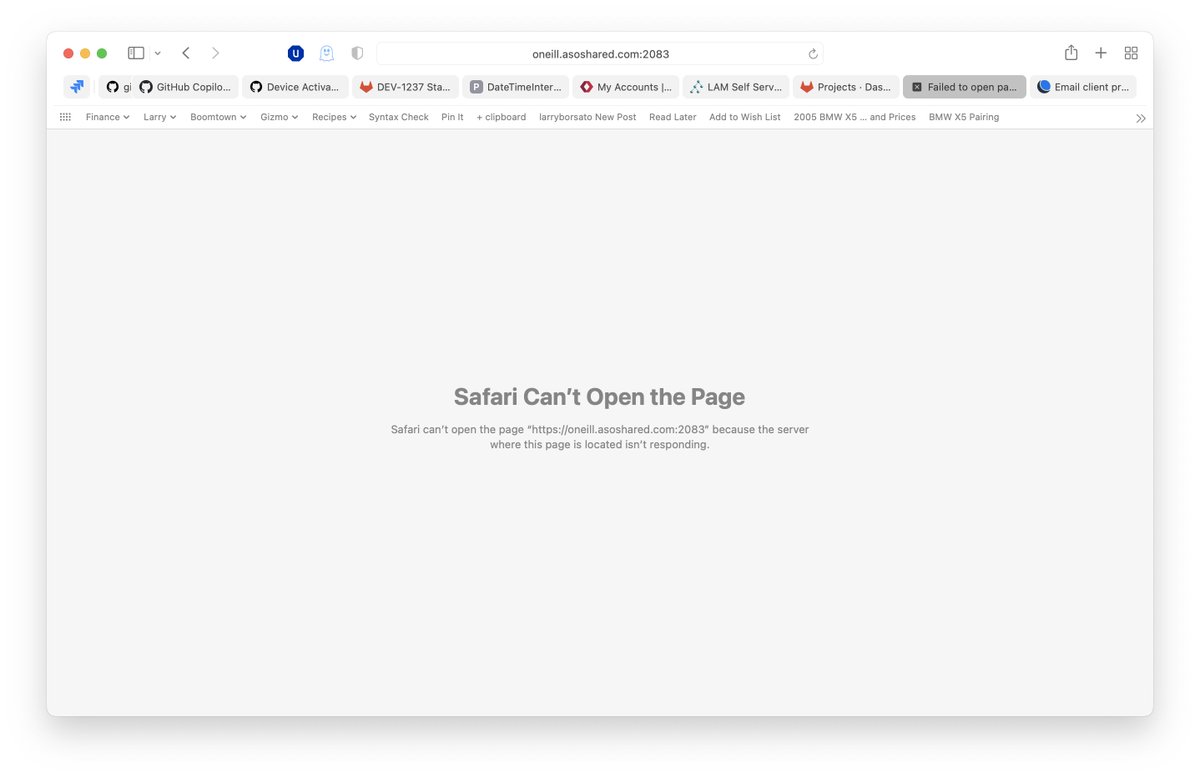
Task: Close the Safari window with red button
Action: pos(68,53)
